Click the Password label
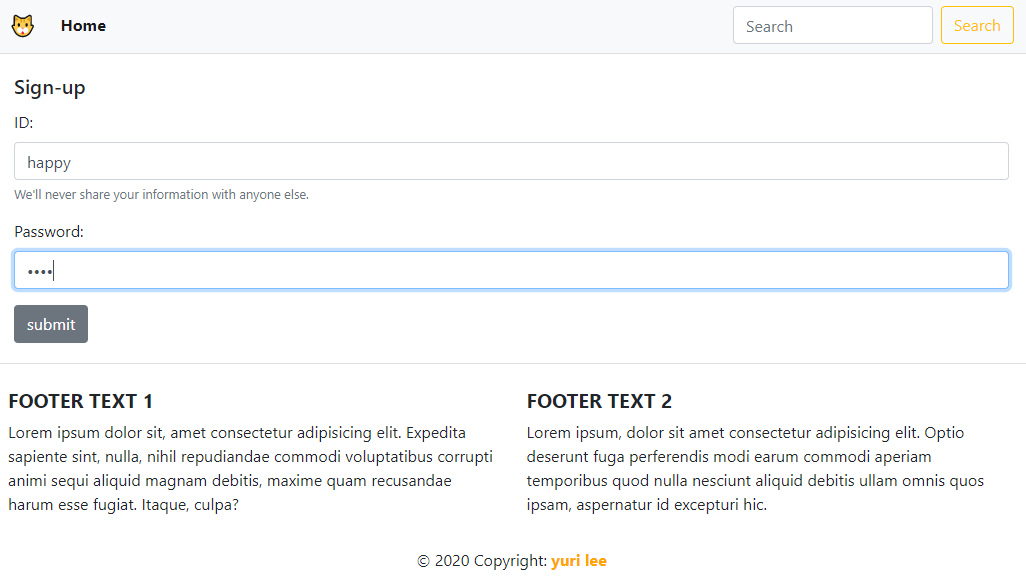This screenshot has width=1026, height=578. pos(48,231)
